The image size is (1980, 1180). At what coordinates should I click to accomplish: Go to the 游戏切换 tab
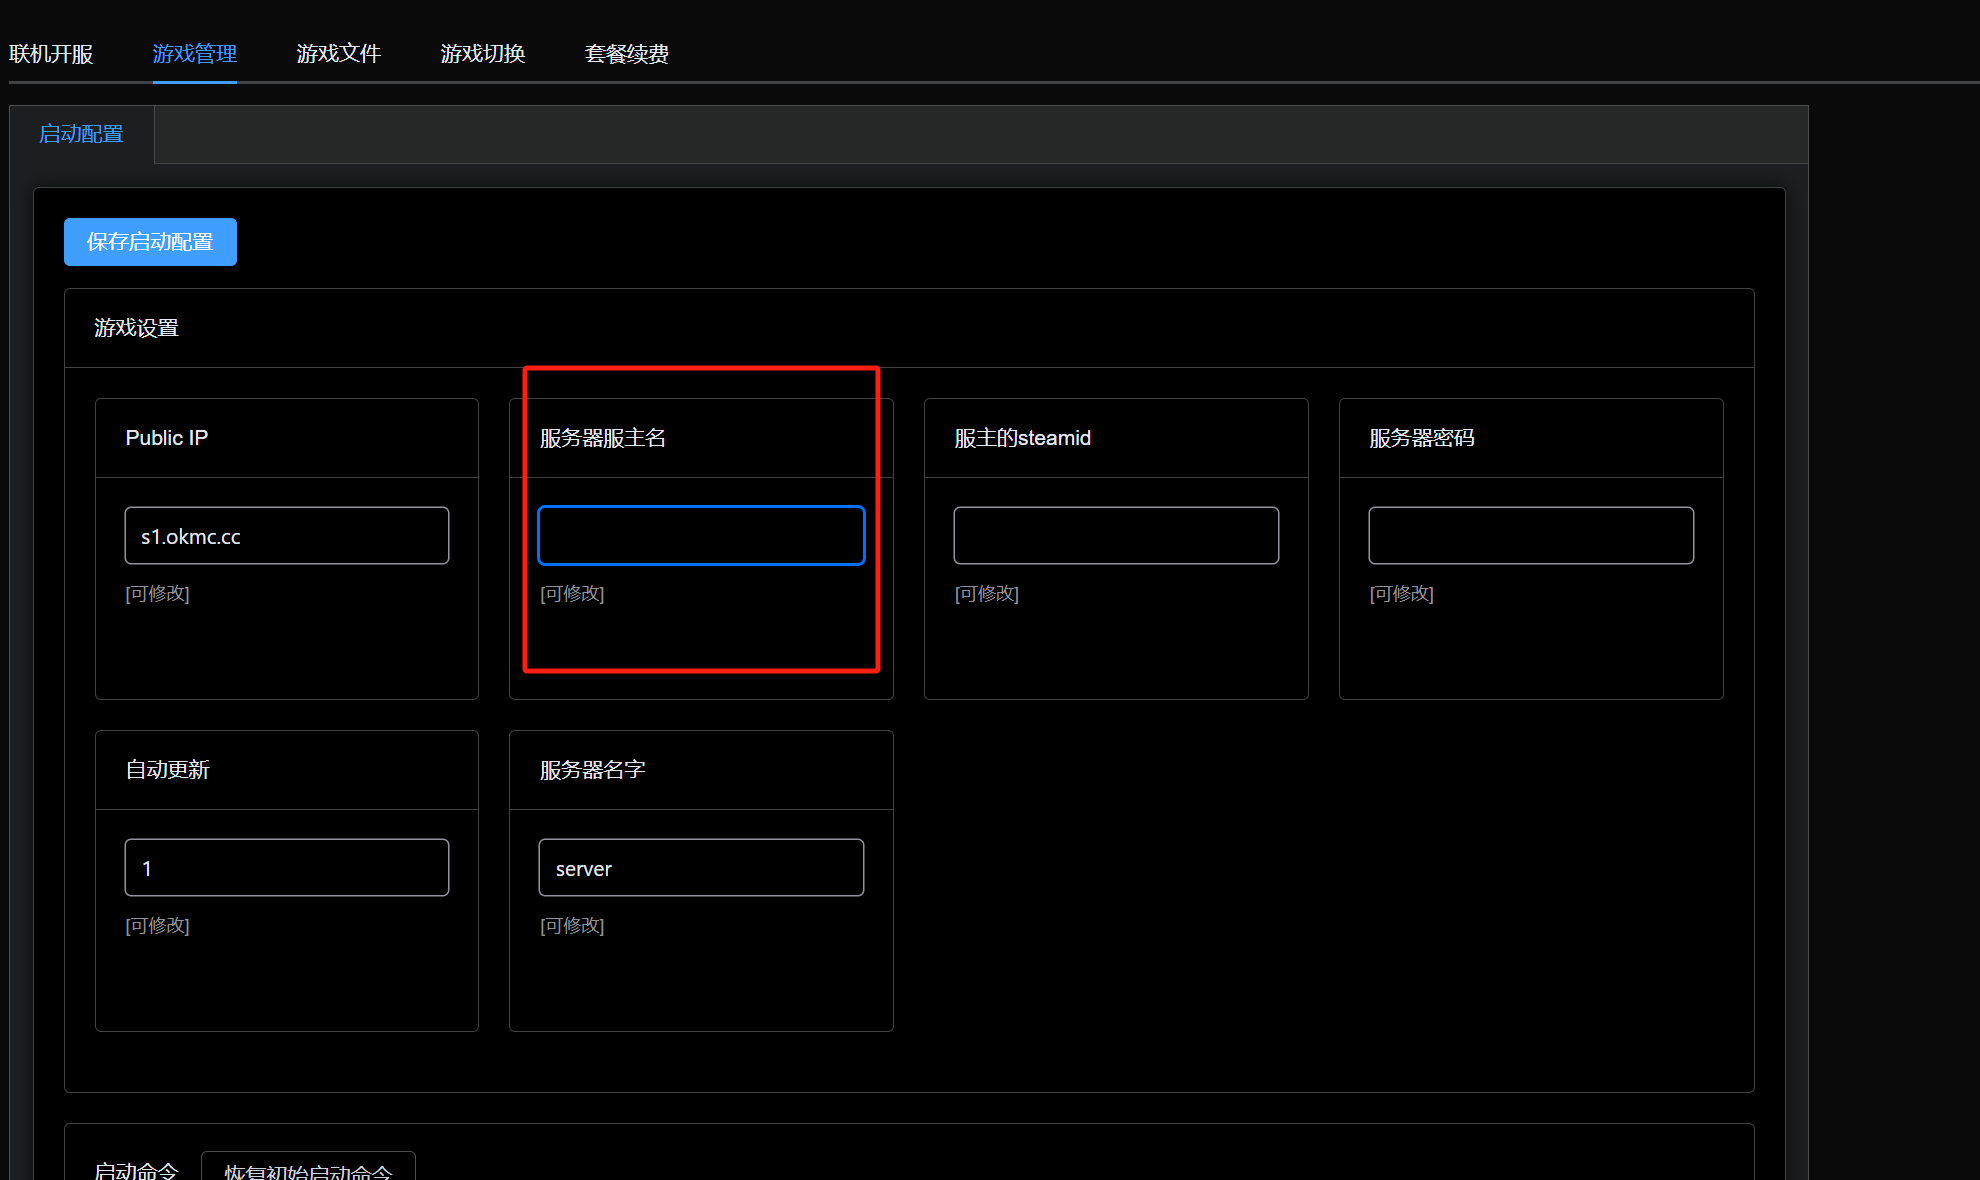click(483, 54)
